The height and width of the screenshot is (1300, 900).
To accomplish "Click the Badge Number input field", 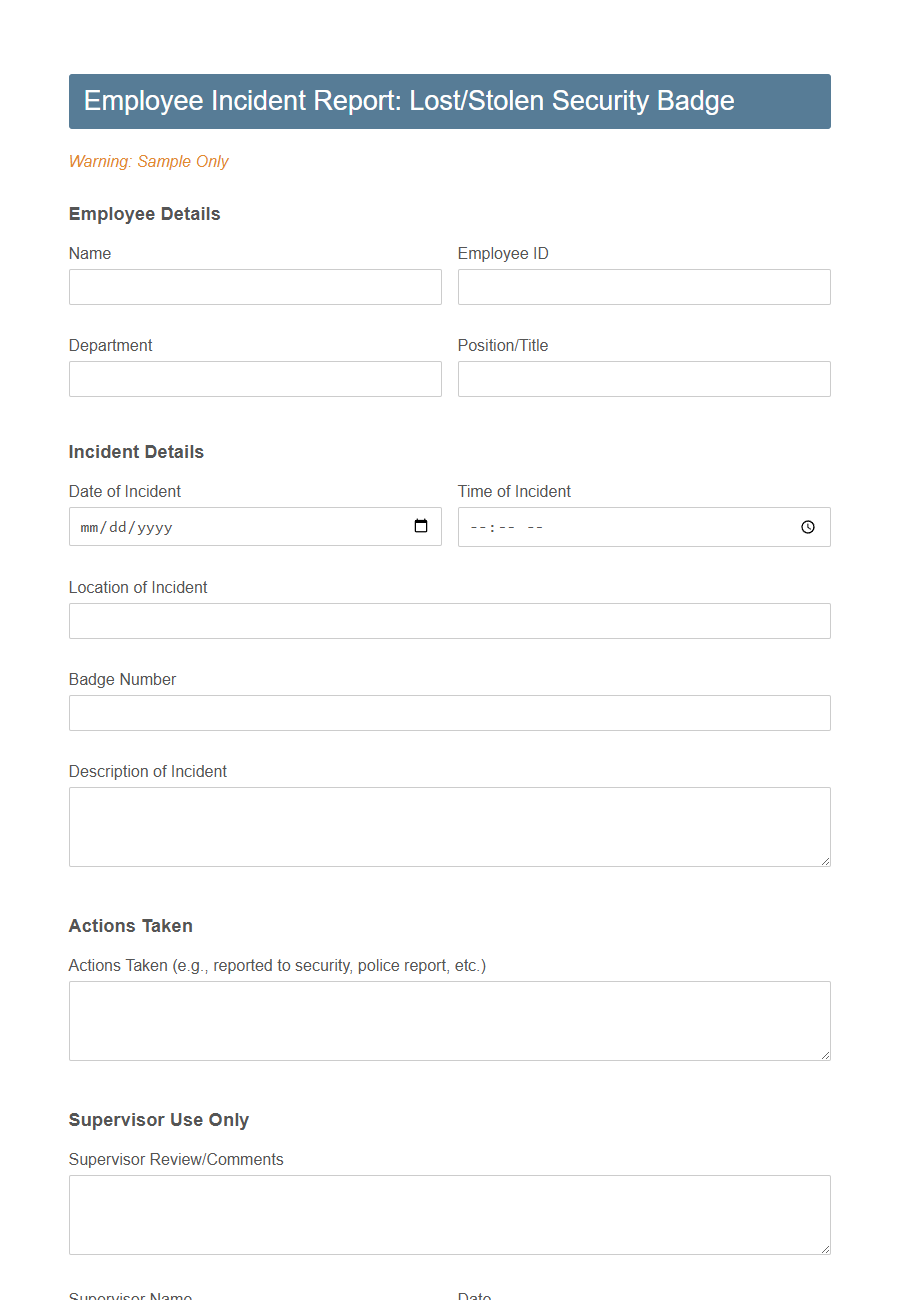I will [449, 713].
